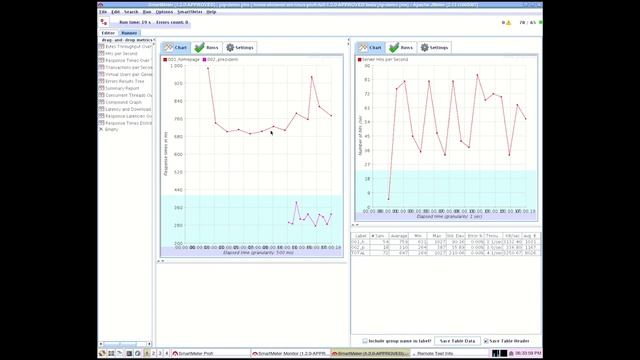This screenshot has width=640, height=360.
Task: Click gear icon on left Settings tab
Action: pyautogui.click(x=230, y=47)
